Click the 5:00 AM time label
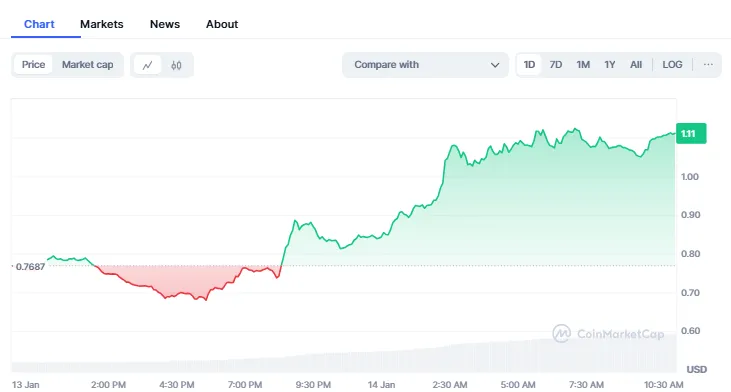731x392 pixels. 518,385
